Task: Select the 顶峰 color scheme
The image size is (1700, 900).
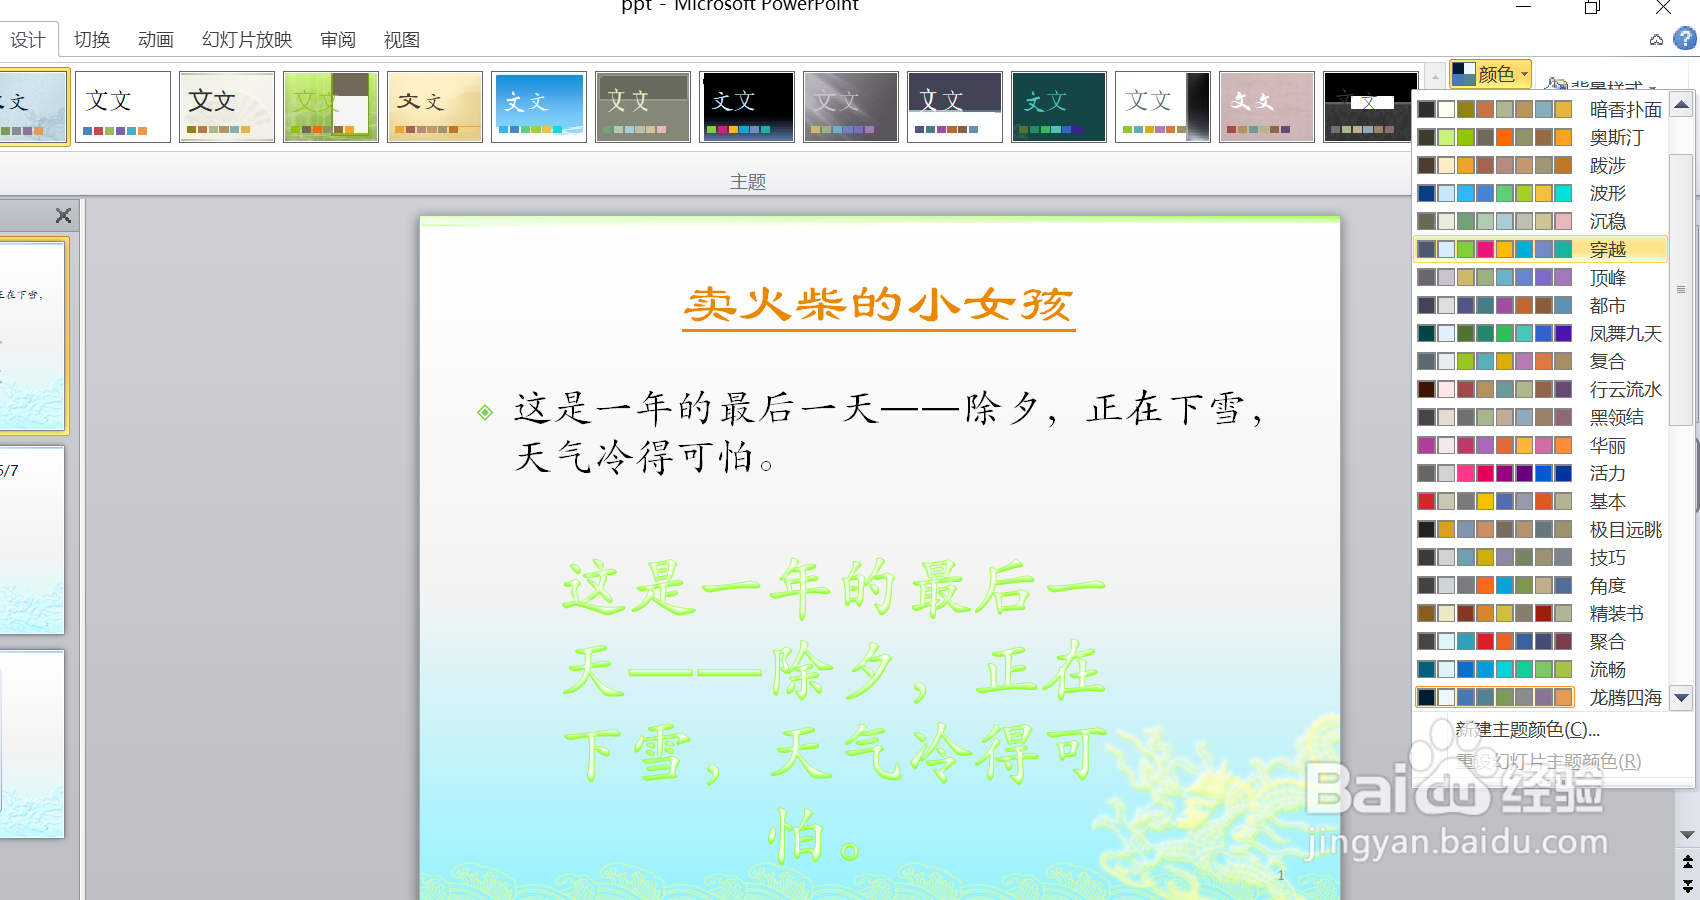Action: pyautogui.click(x=1541, y=277)
